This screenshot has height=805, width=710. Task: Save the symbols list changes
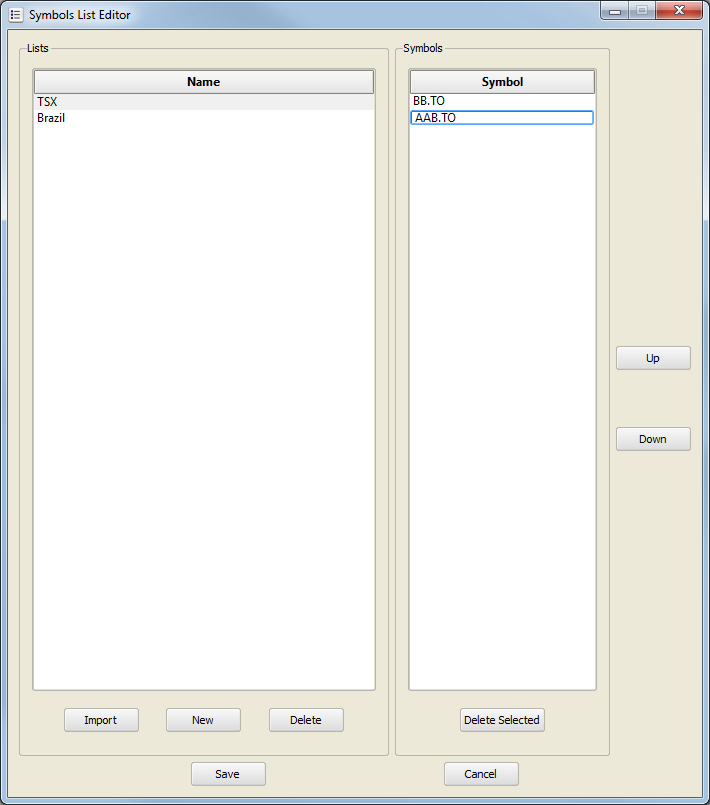228,774
